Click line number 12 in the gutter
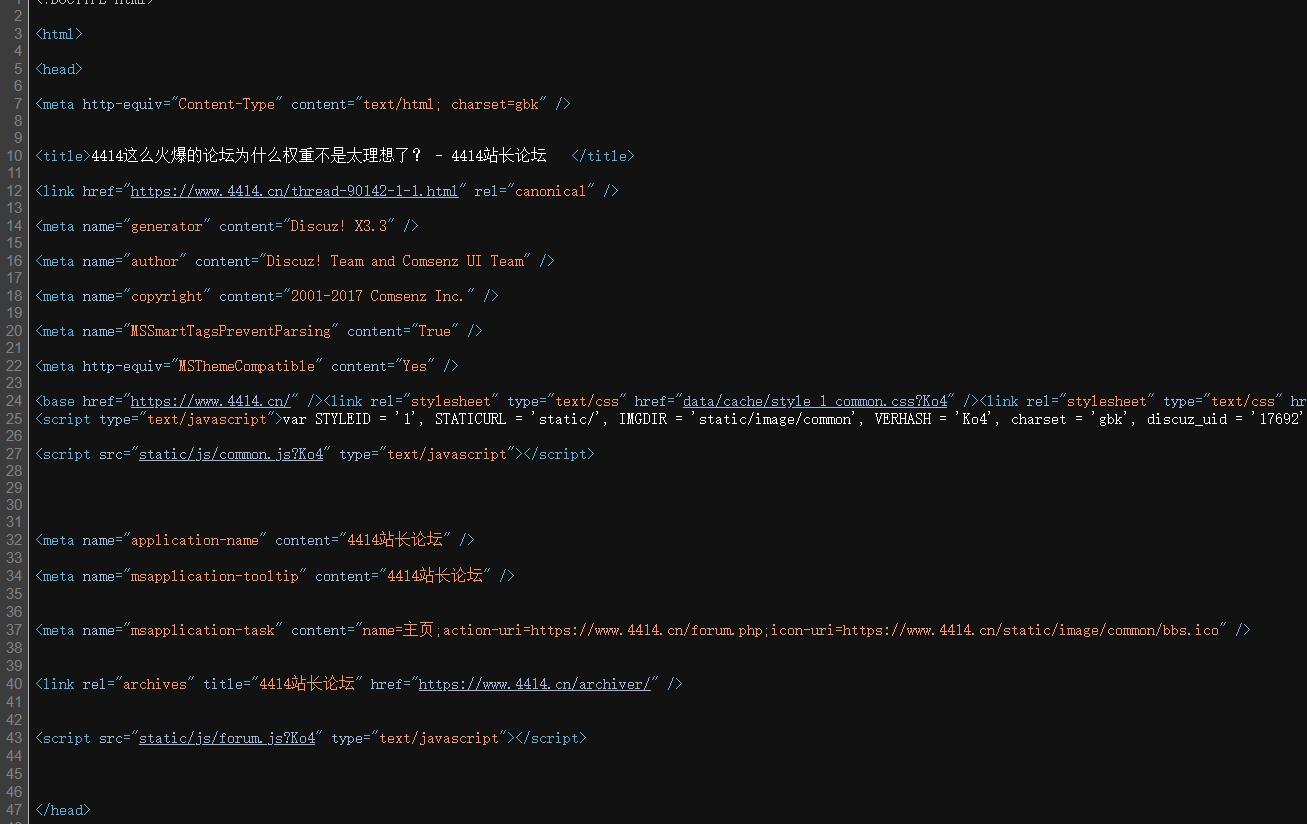This screenshot has height=824, width=1307. [x=14, y=191]
